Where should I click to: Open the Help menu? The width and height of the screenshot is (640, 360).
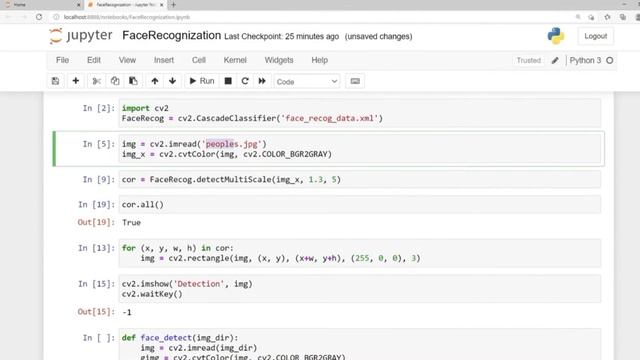(x=320, y=60)
